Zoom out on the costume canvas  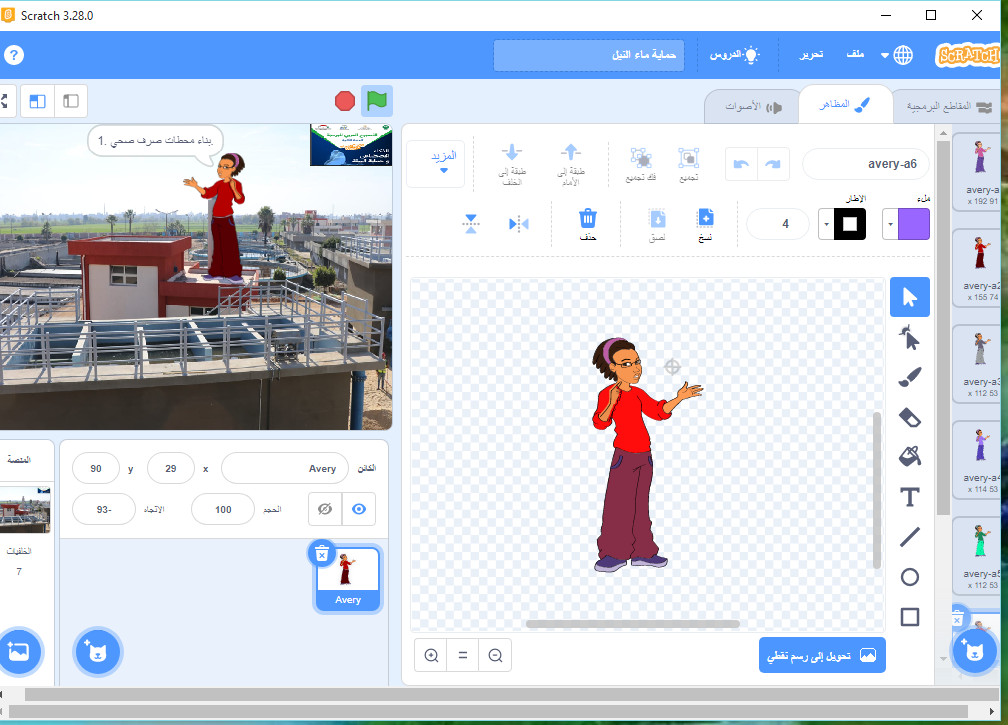point(495,655)
